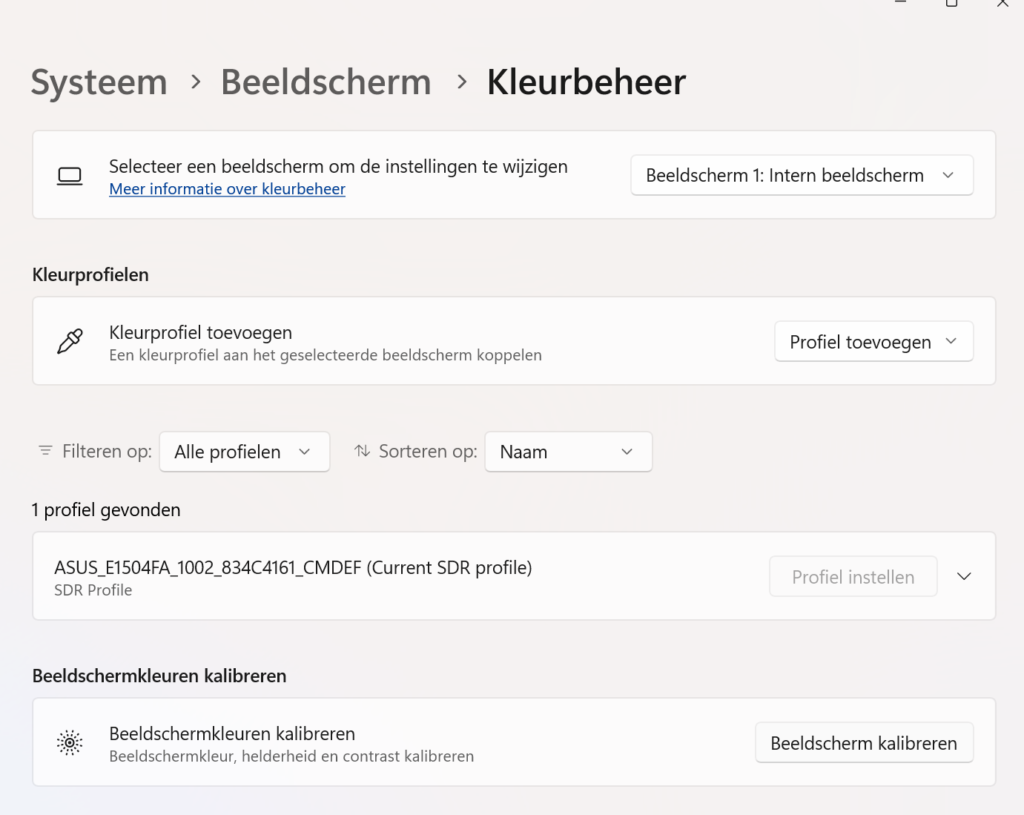The image size is (1024, 815).
Task: Click the sort arrows icon
Action: point(362,451)
